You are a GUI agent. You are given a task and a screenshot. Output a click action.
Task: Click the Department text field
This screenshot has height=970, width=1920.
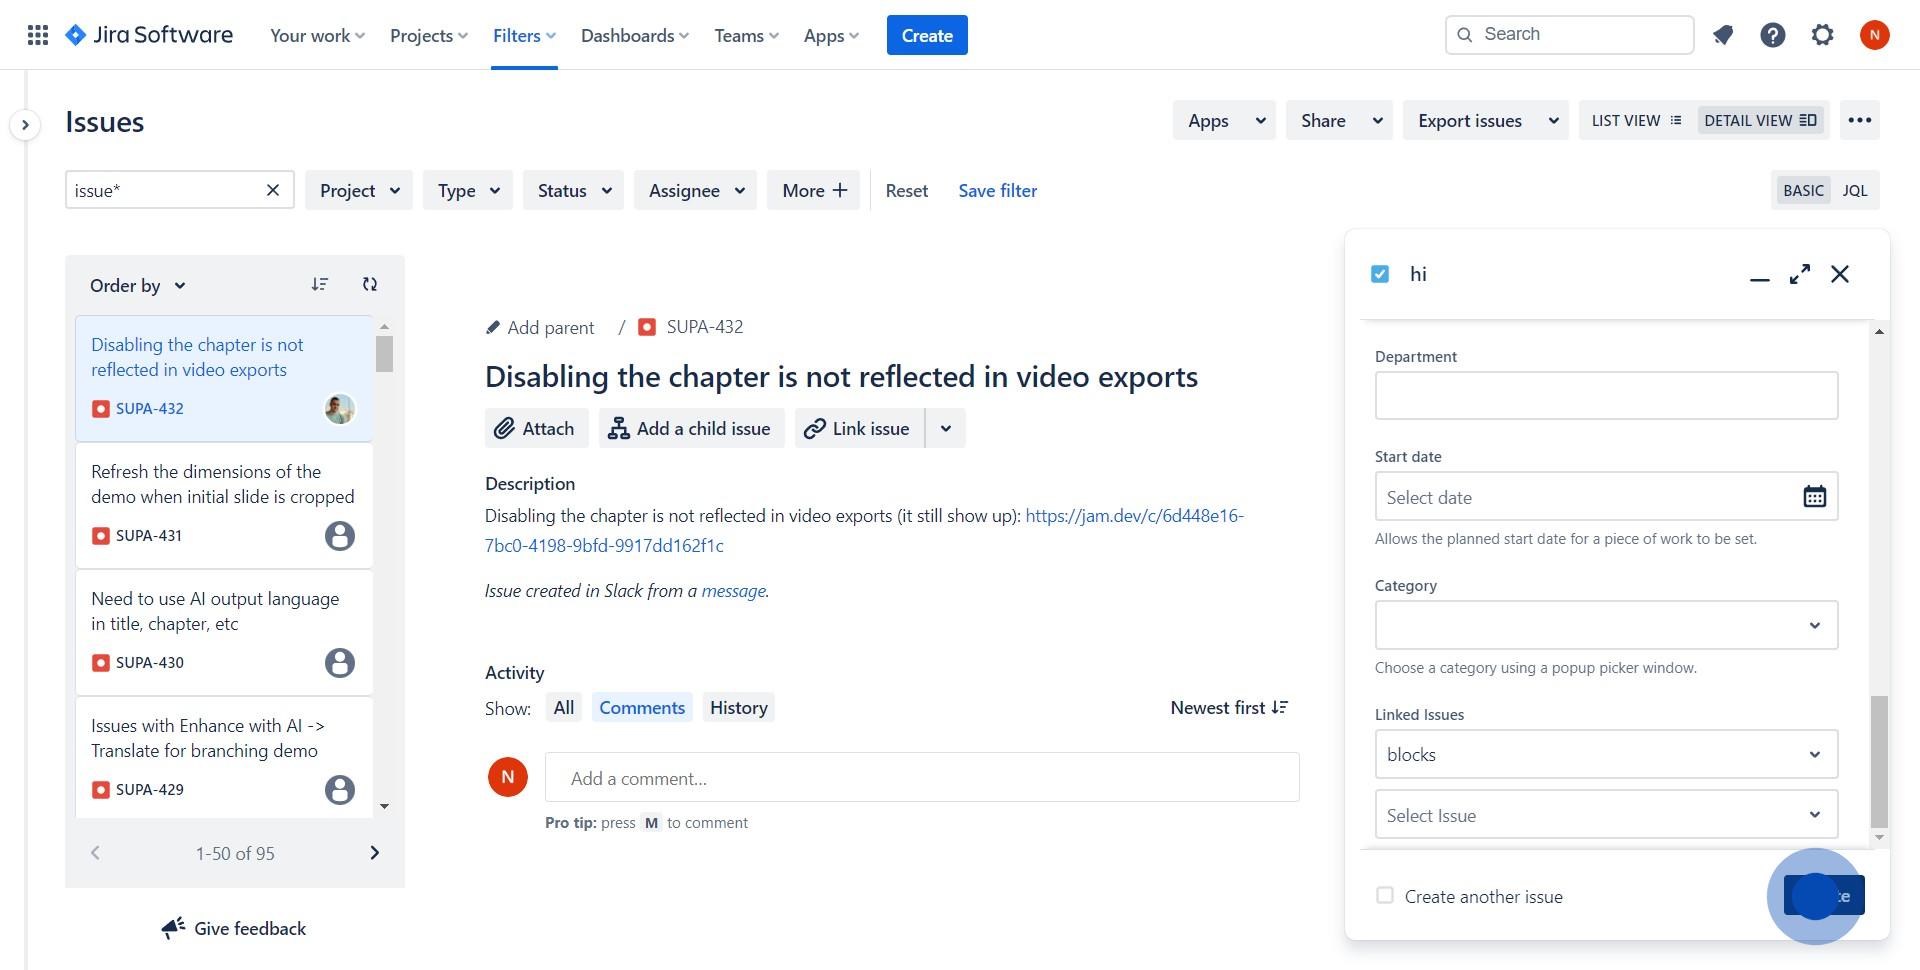1606,396
